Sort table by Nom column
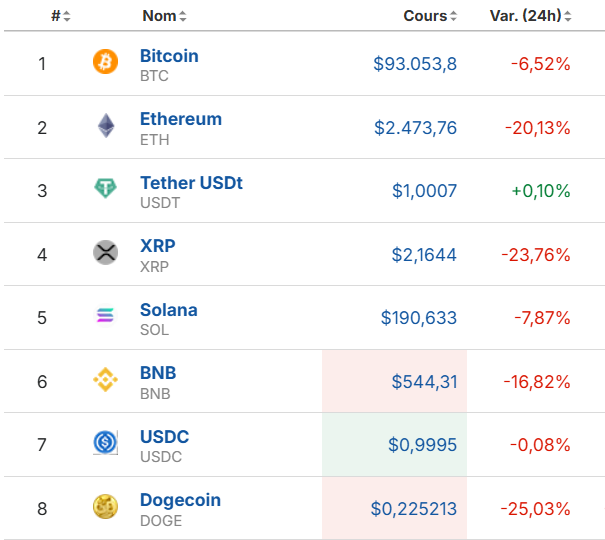The height and width of the screenshot is (540, 605). click(x=164, y=16)
